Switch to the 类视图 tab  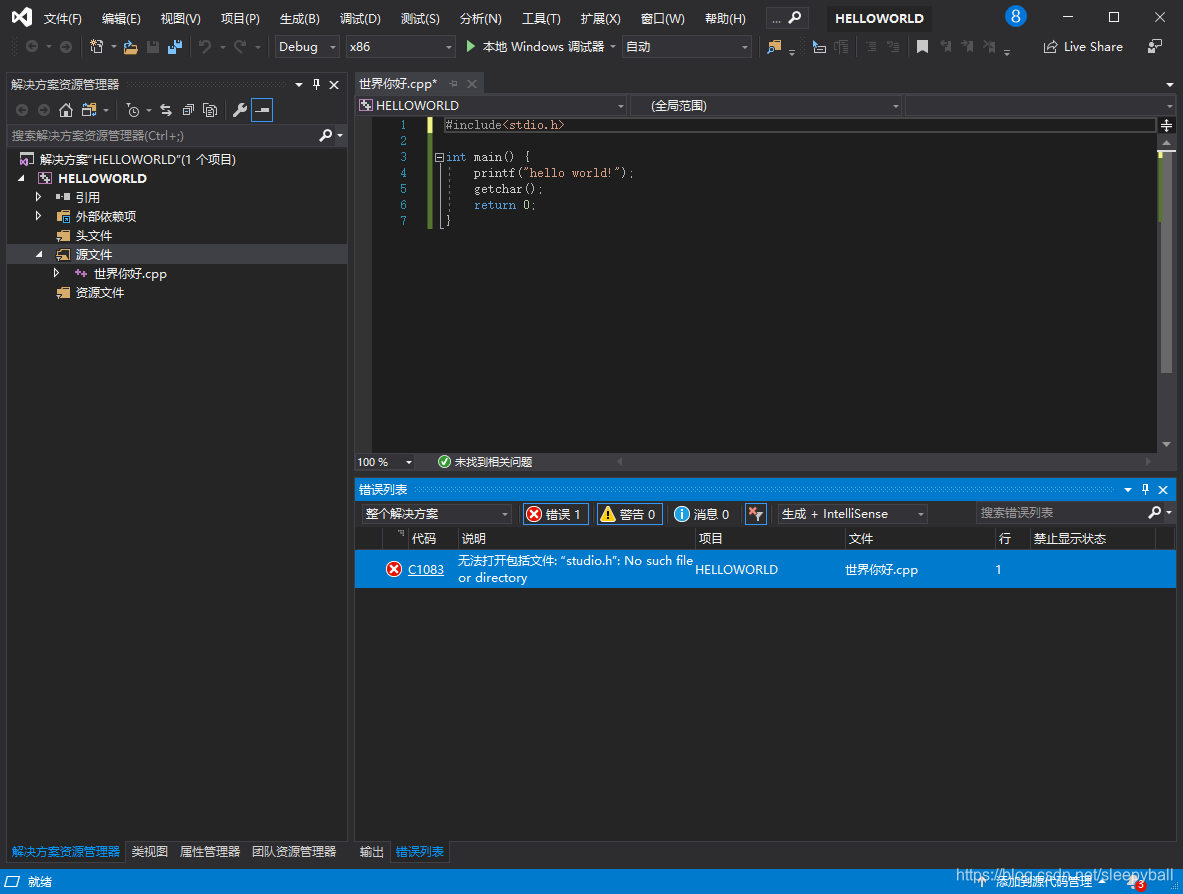[149, 852]
